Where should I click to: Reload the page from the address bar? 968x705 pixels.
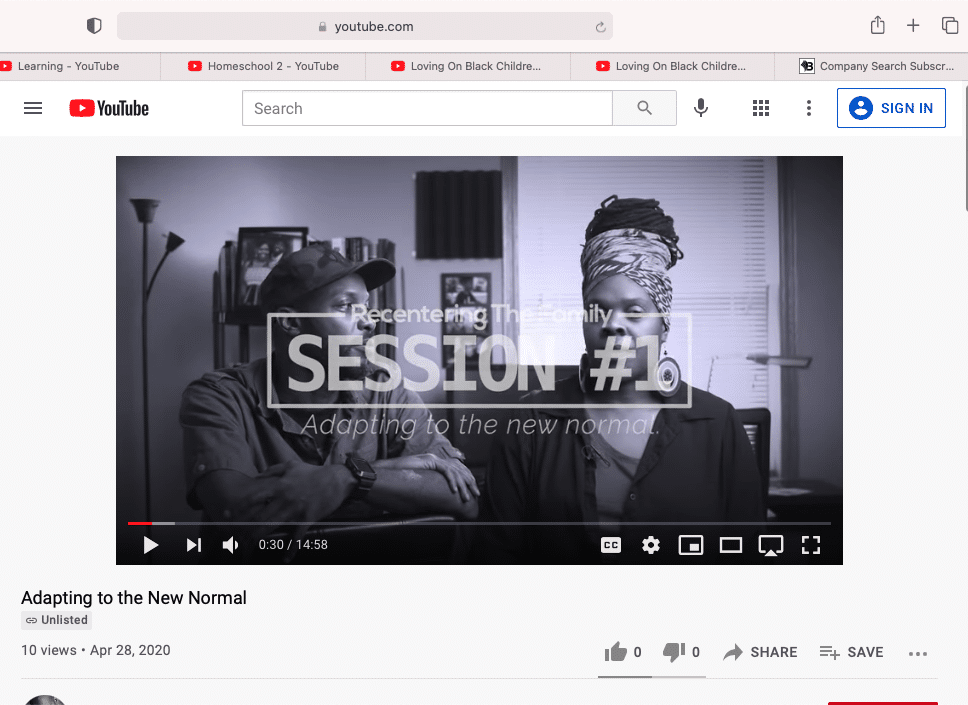click(600, 27)
